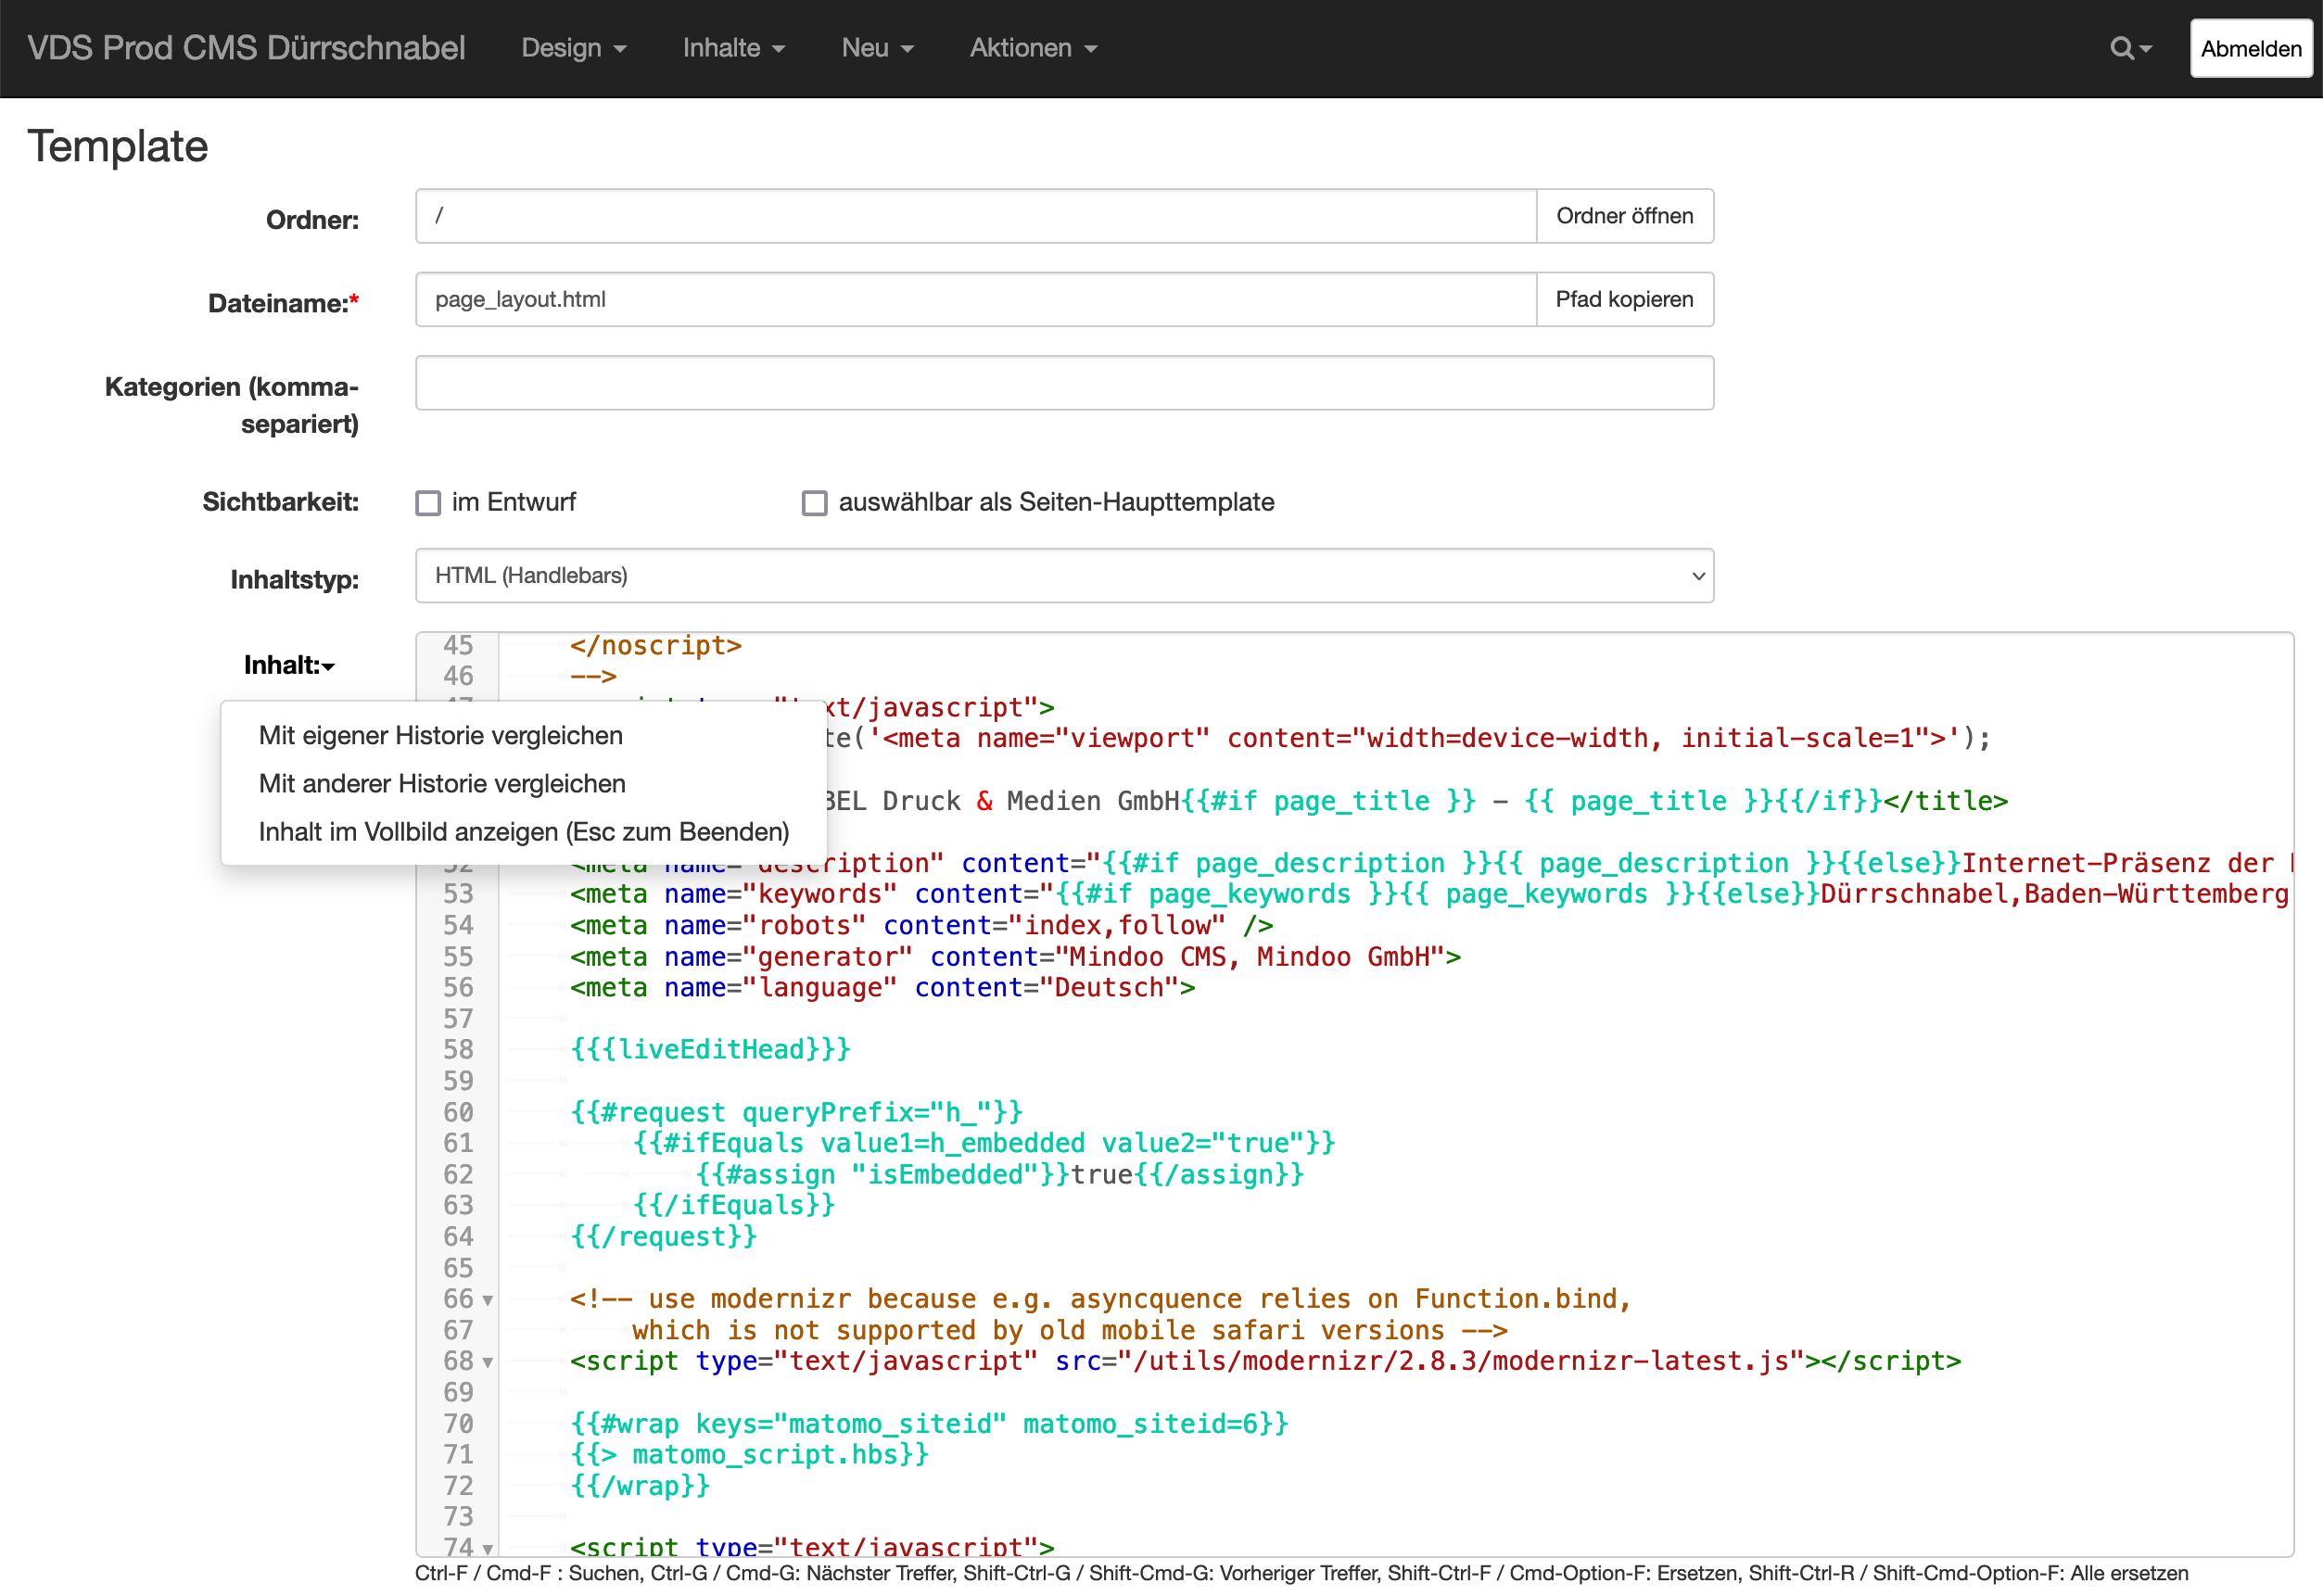Click the {{#wrap keys="matomo_siteid"}} line
This screenshot has height=1596, width=2323.
[x=929, y=1424]
